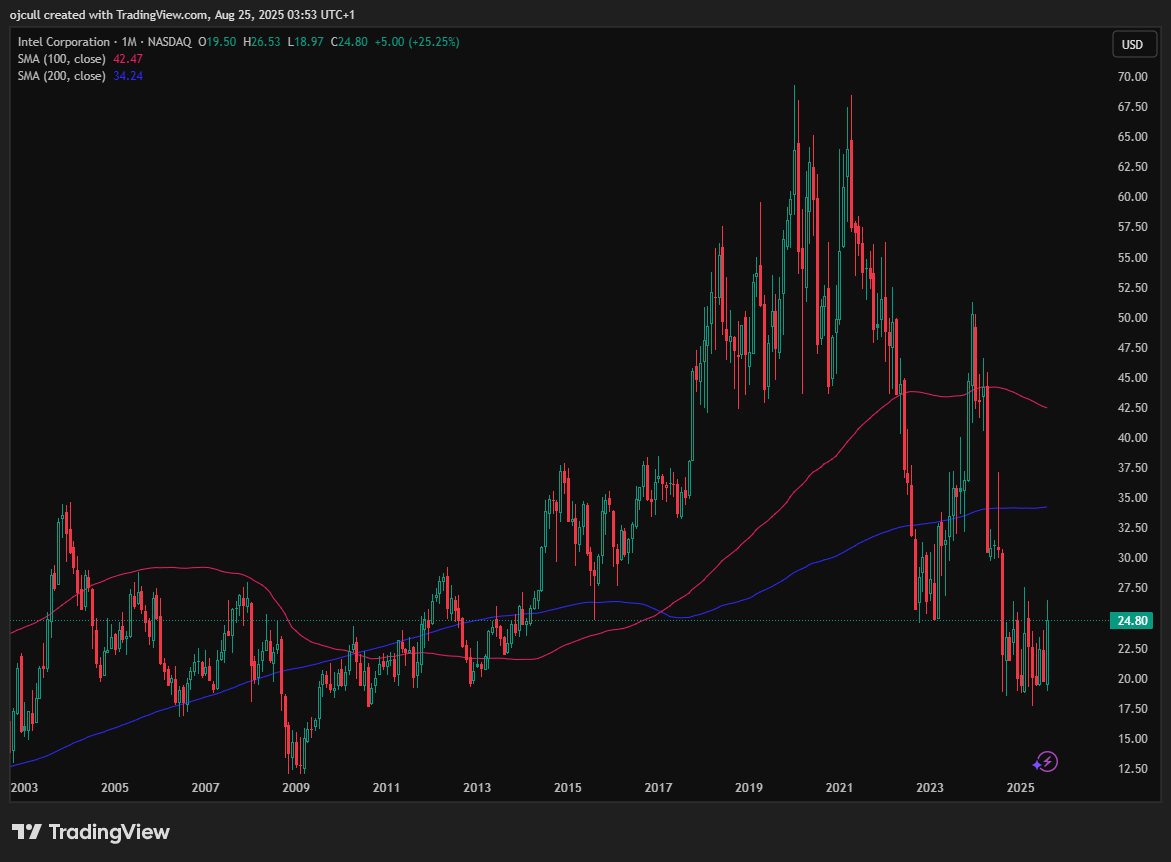Click the 50.00 price axis label
The height and width of the screenshot is (862, 1171).
click(1132, 317)
